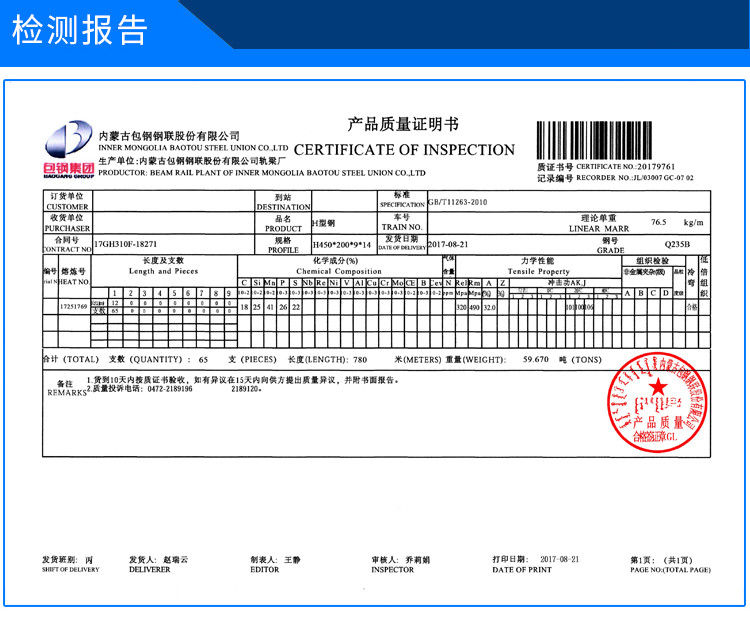Select the linear mass value 76.5
Screen dimensions: 750x623
point(659,222)
